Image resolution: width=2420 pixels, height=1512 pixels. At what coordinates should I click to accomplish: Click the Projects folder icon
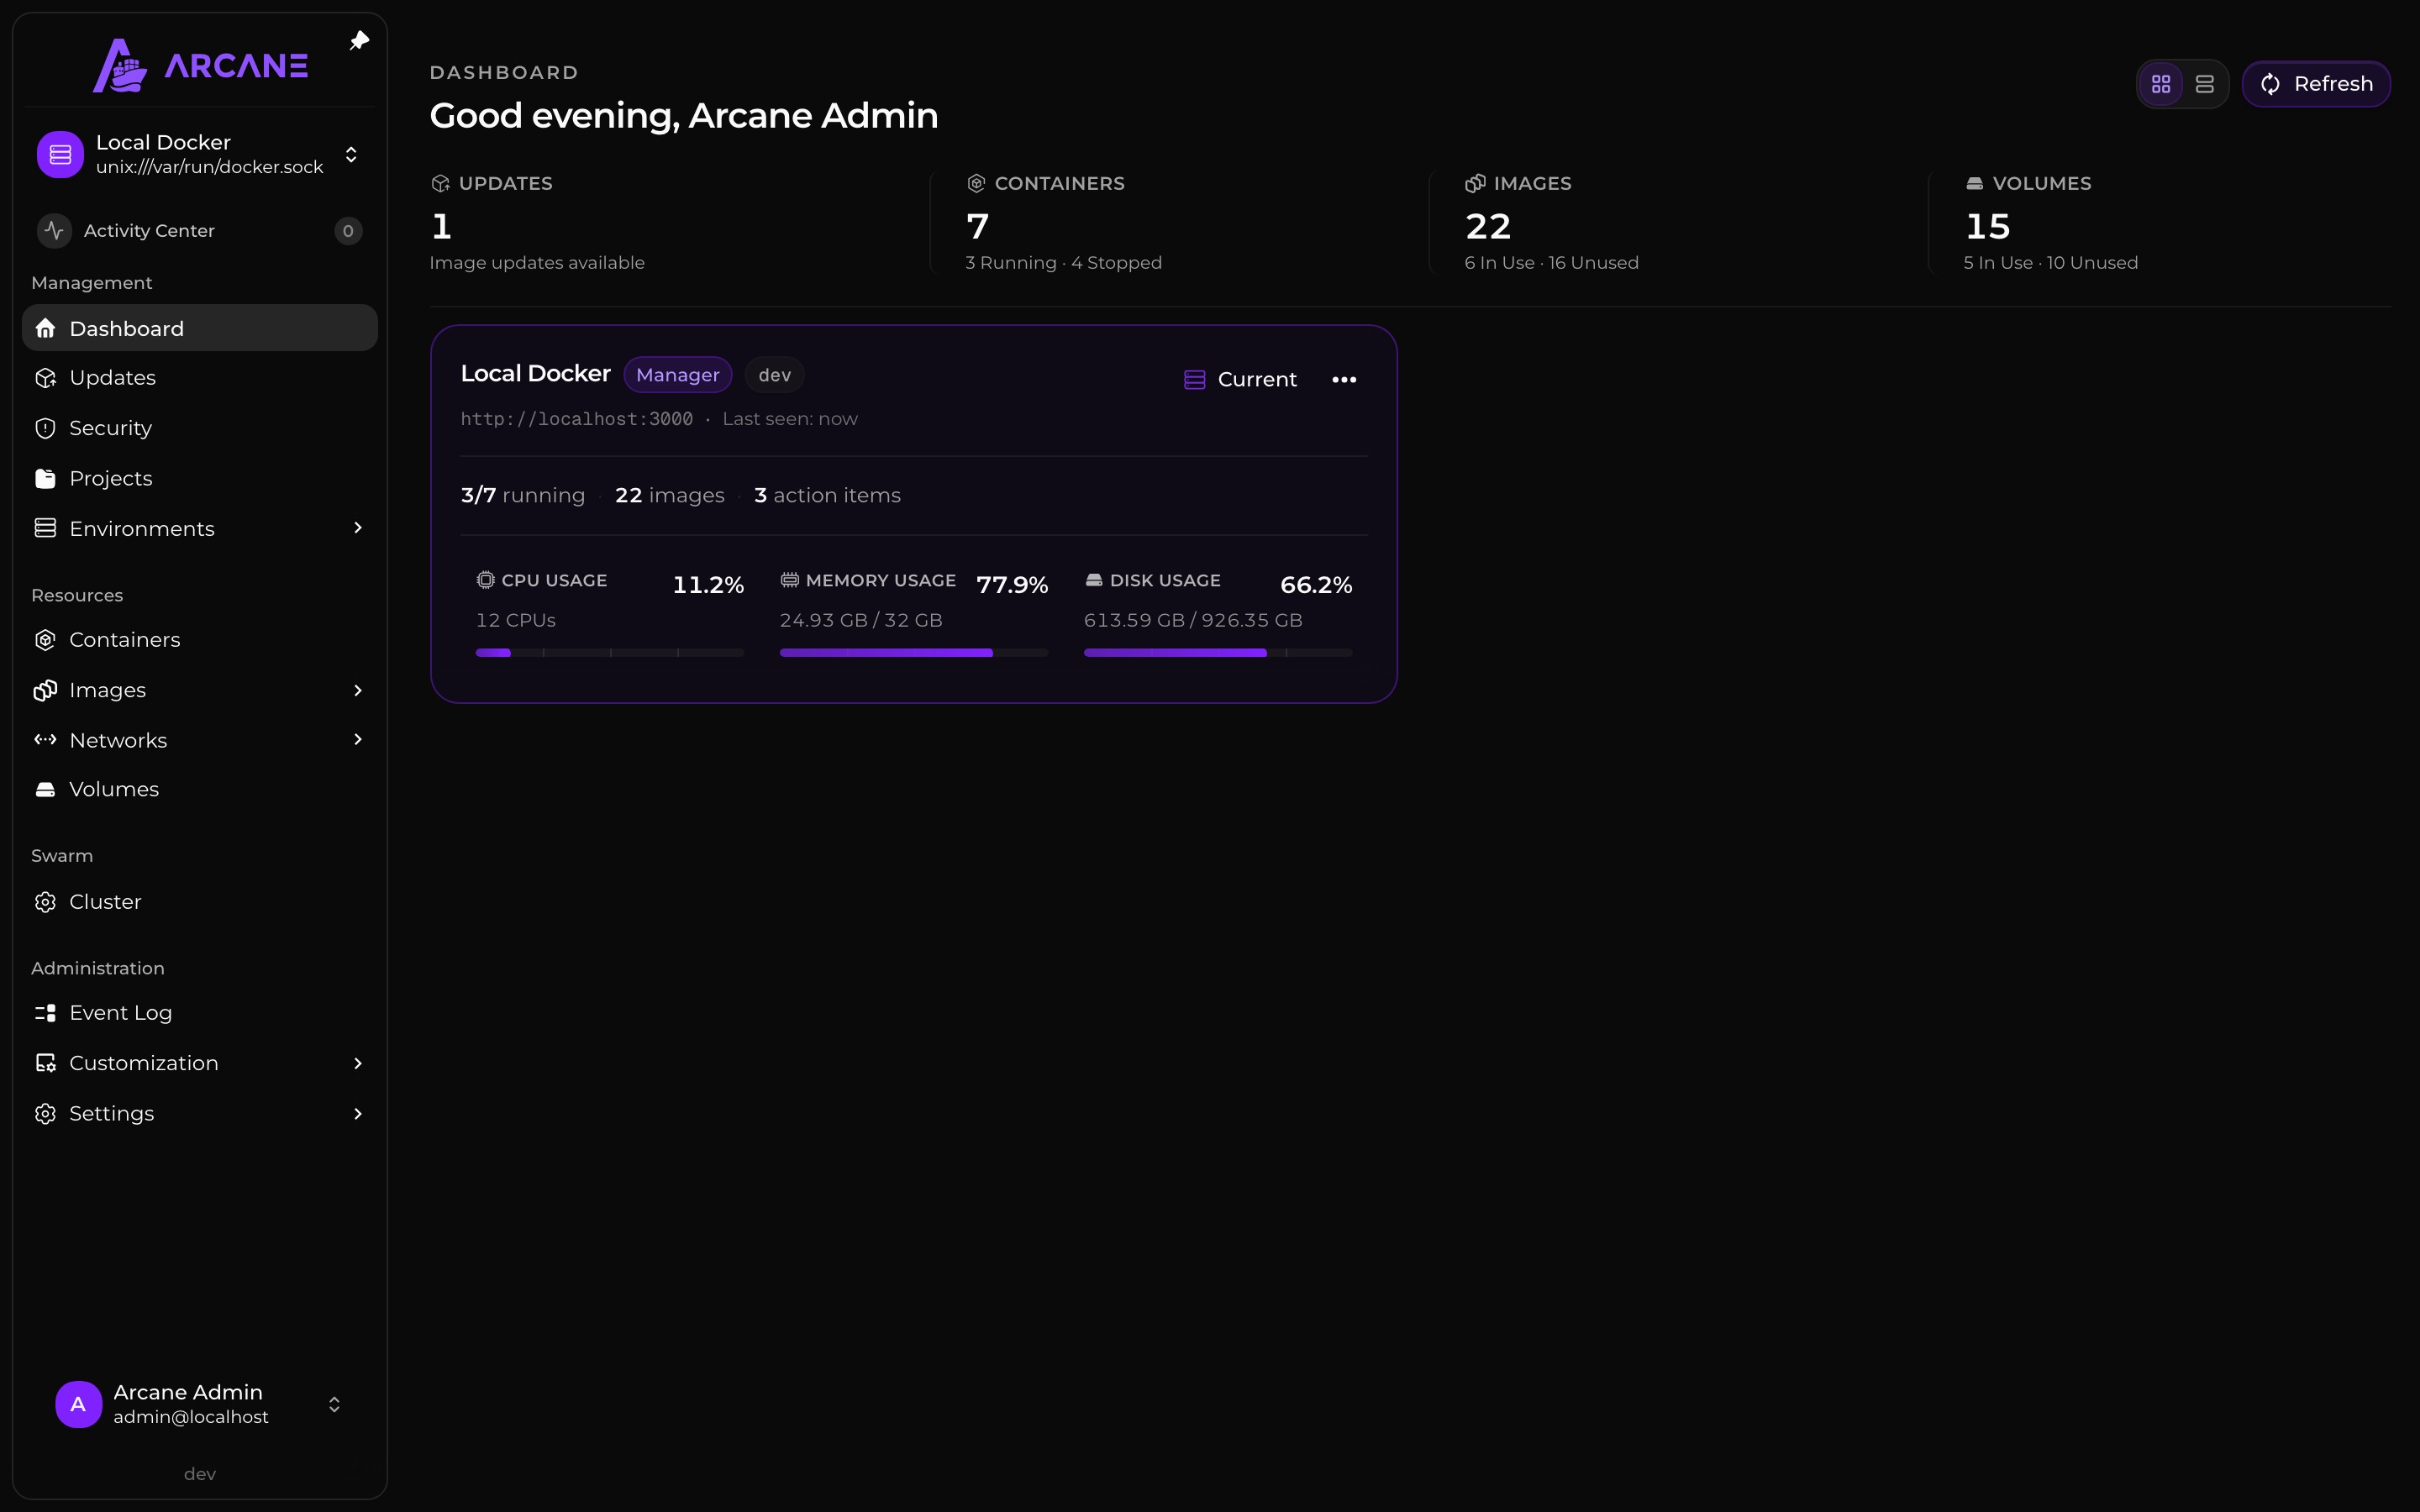45,478
